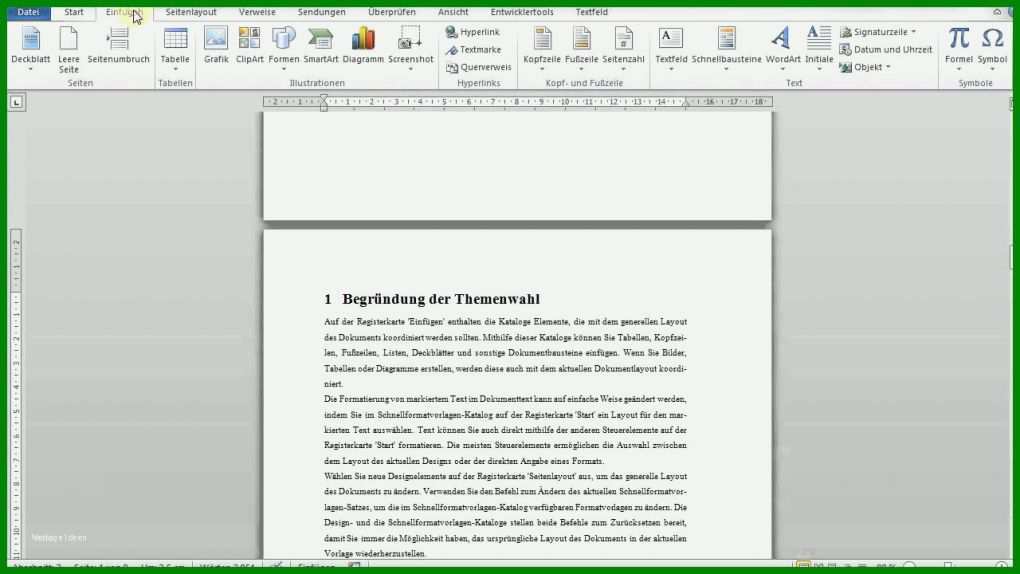Insert a Seitenumbruch page break
Image resolution: width=1020 pixels, height=574 pixels.
tap(118, 46)
